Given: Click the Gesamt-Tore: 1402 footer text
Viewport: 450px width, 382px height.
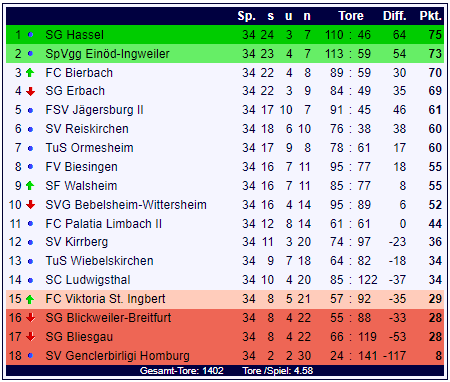Looking at the screenshot, I should (182, 371).
